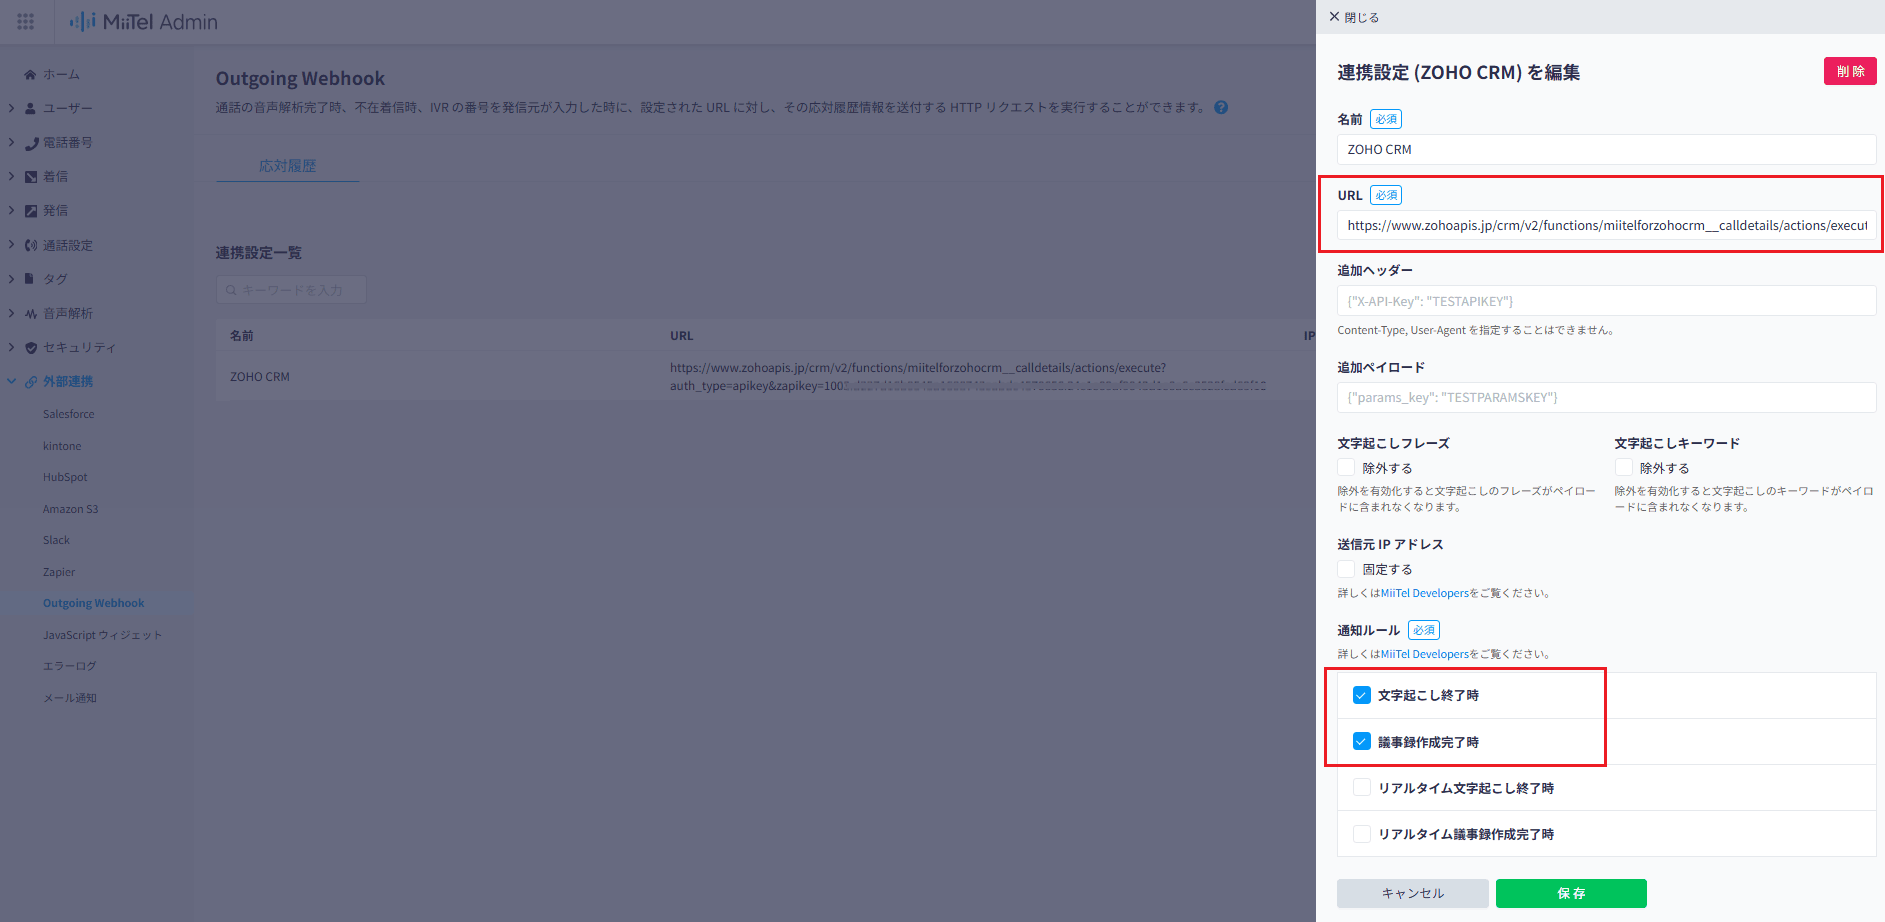
Task: Click the キーワードを入力 search field
Action: (291, 290)
